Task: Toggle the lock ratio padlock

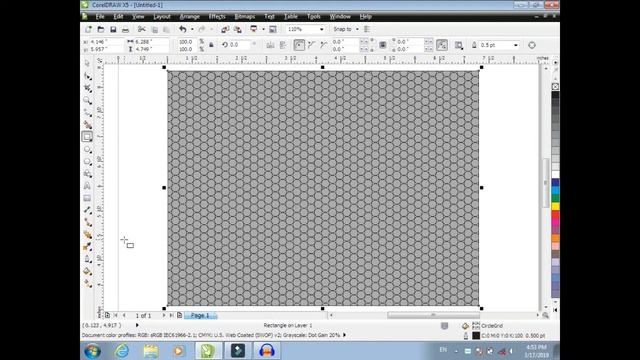Action: 211,45
